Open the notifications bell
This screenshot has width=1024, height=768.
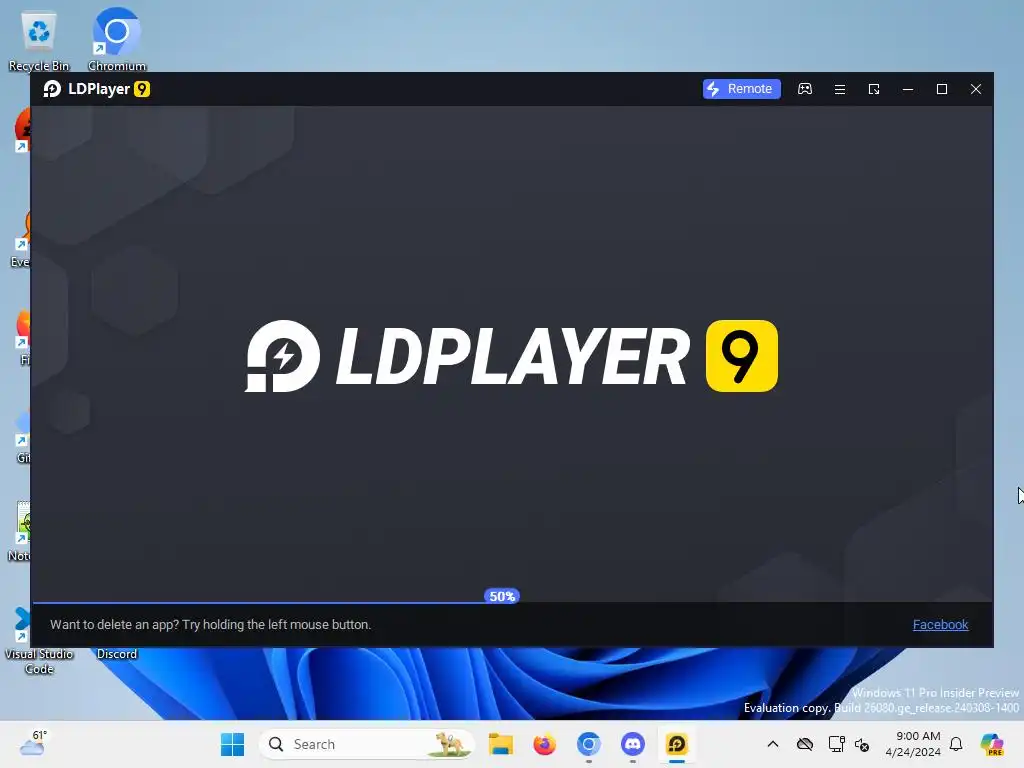pos(956,744)
